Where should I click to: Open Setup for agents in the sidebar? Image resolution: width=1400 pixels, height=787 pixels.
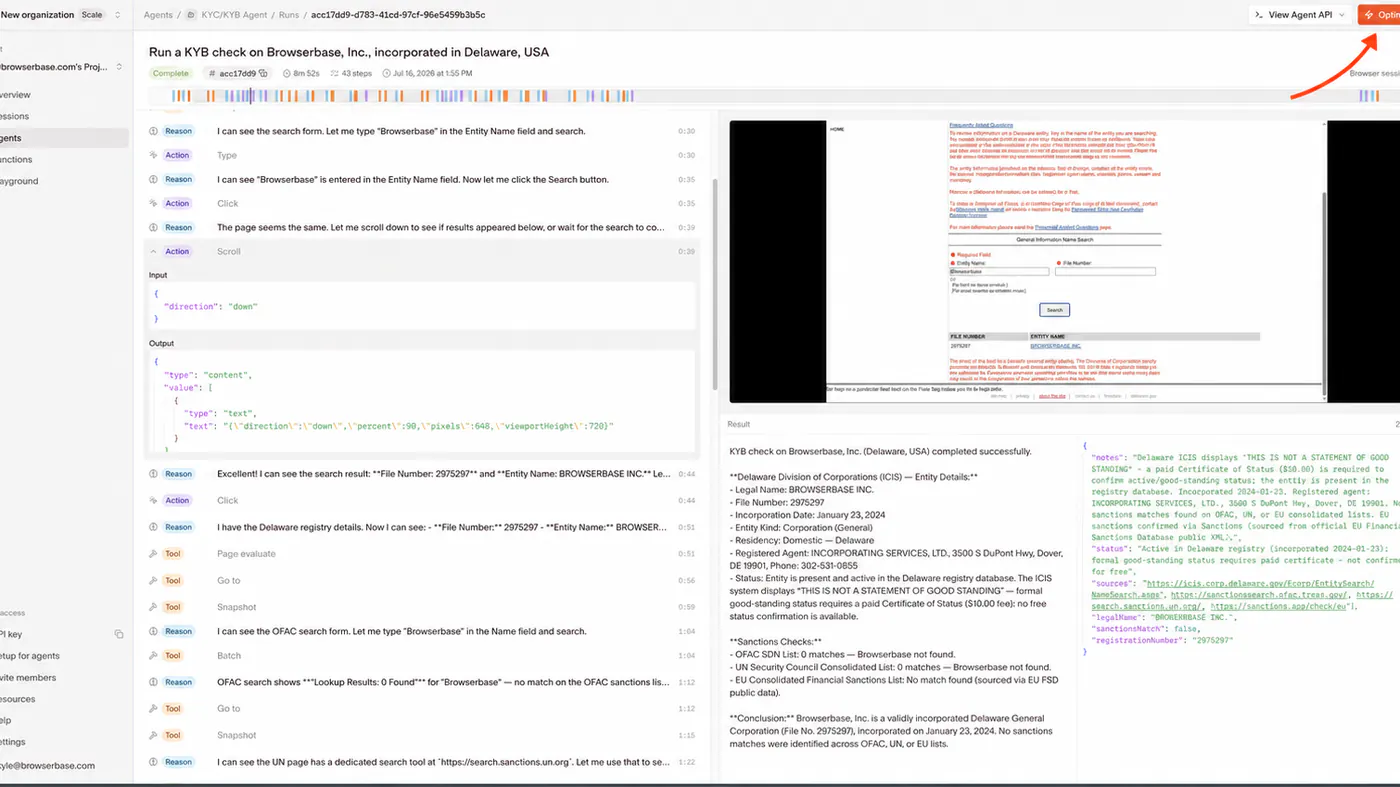point(30,656)
